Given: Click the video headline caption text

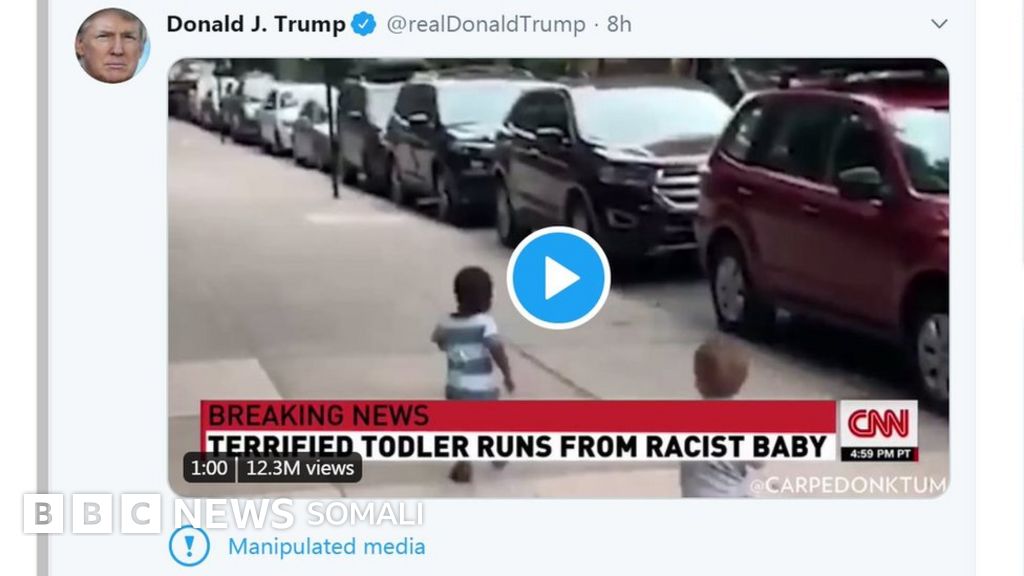Looking at the screenshot, I should 517,447.
